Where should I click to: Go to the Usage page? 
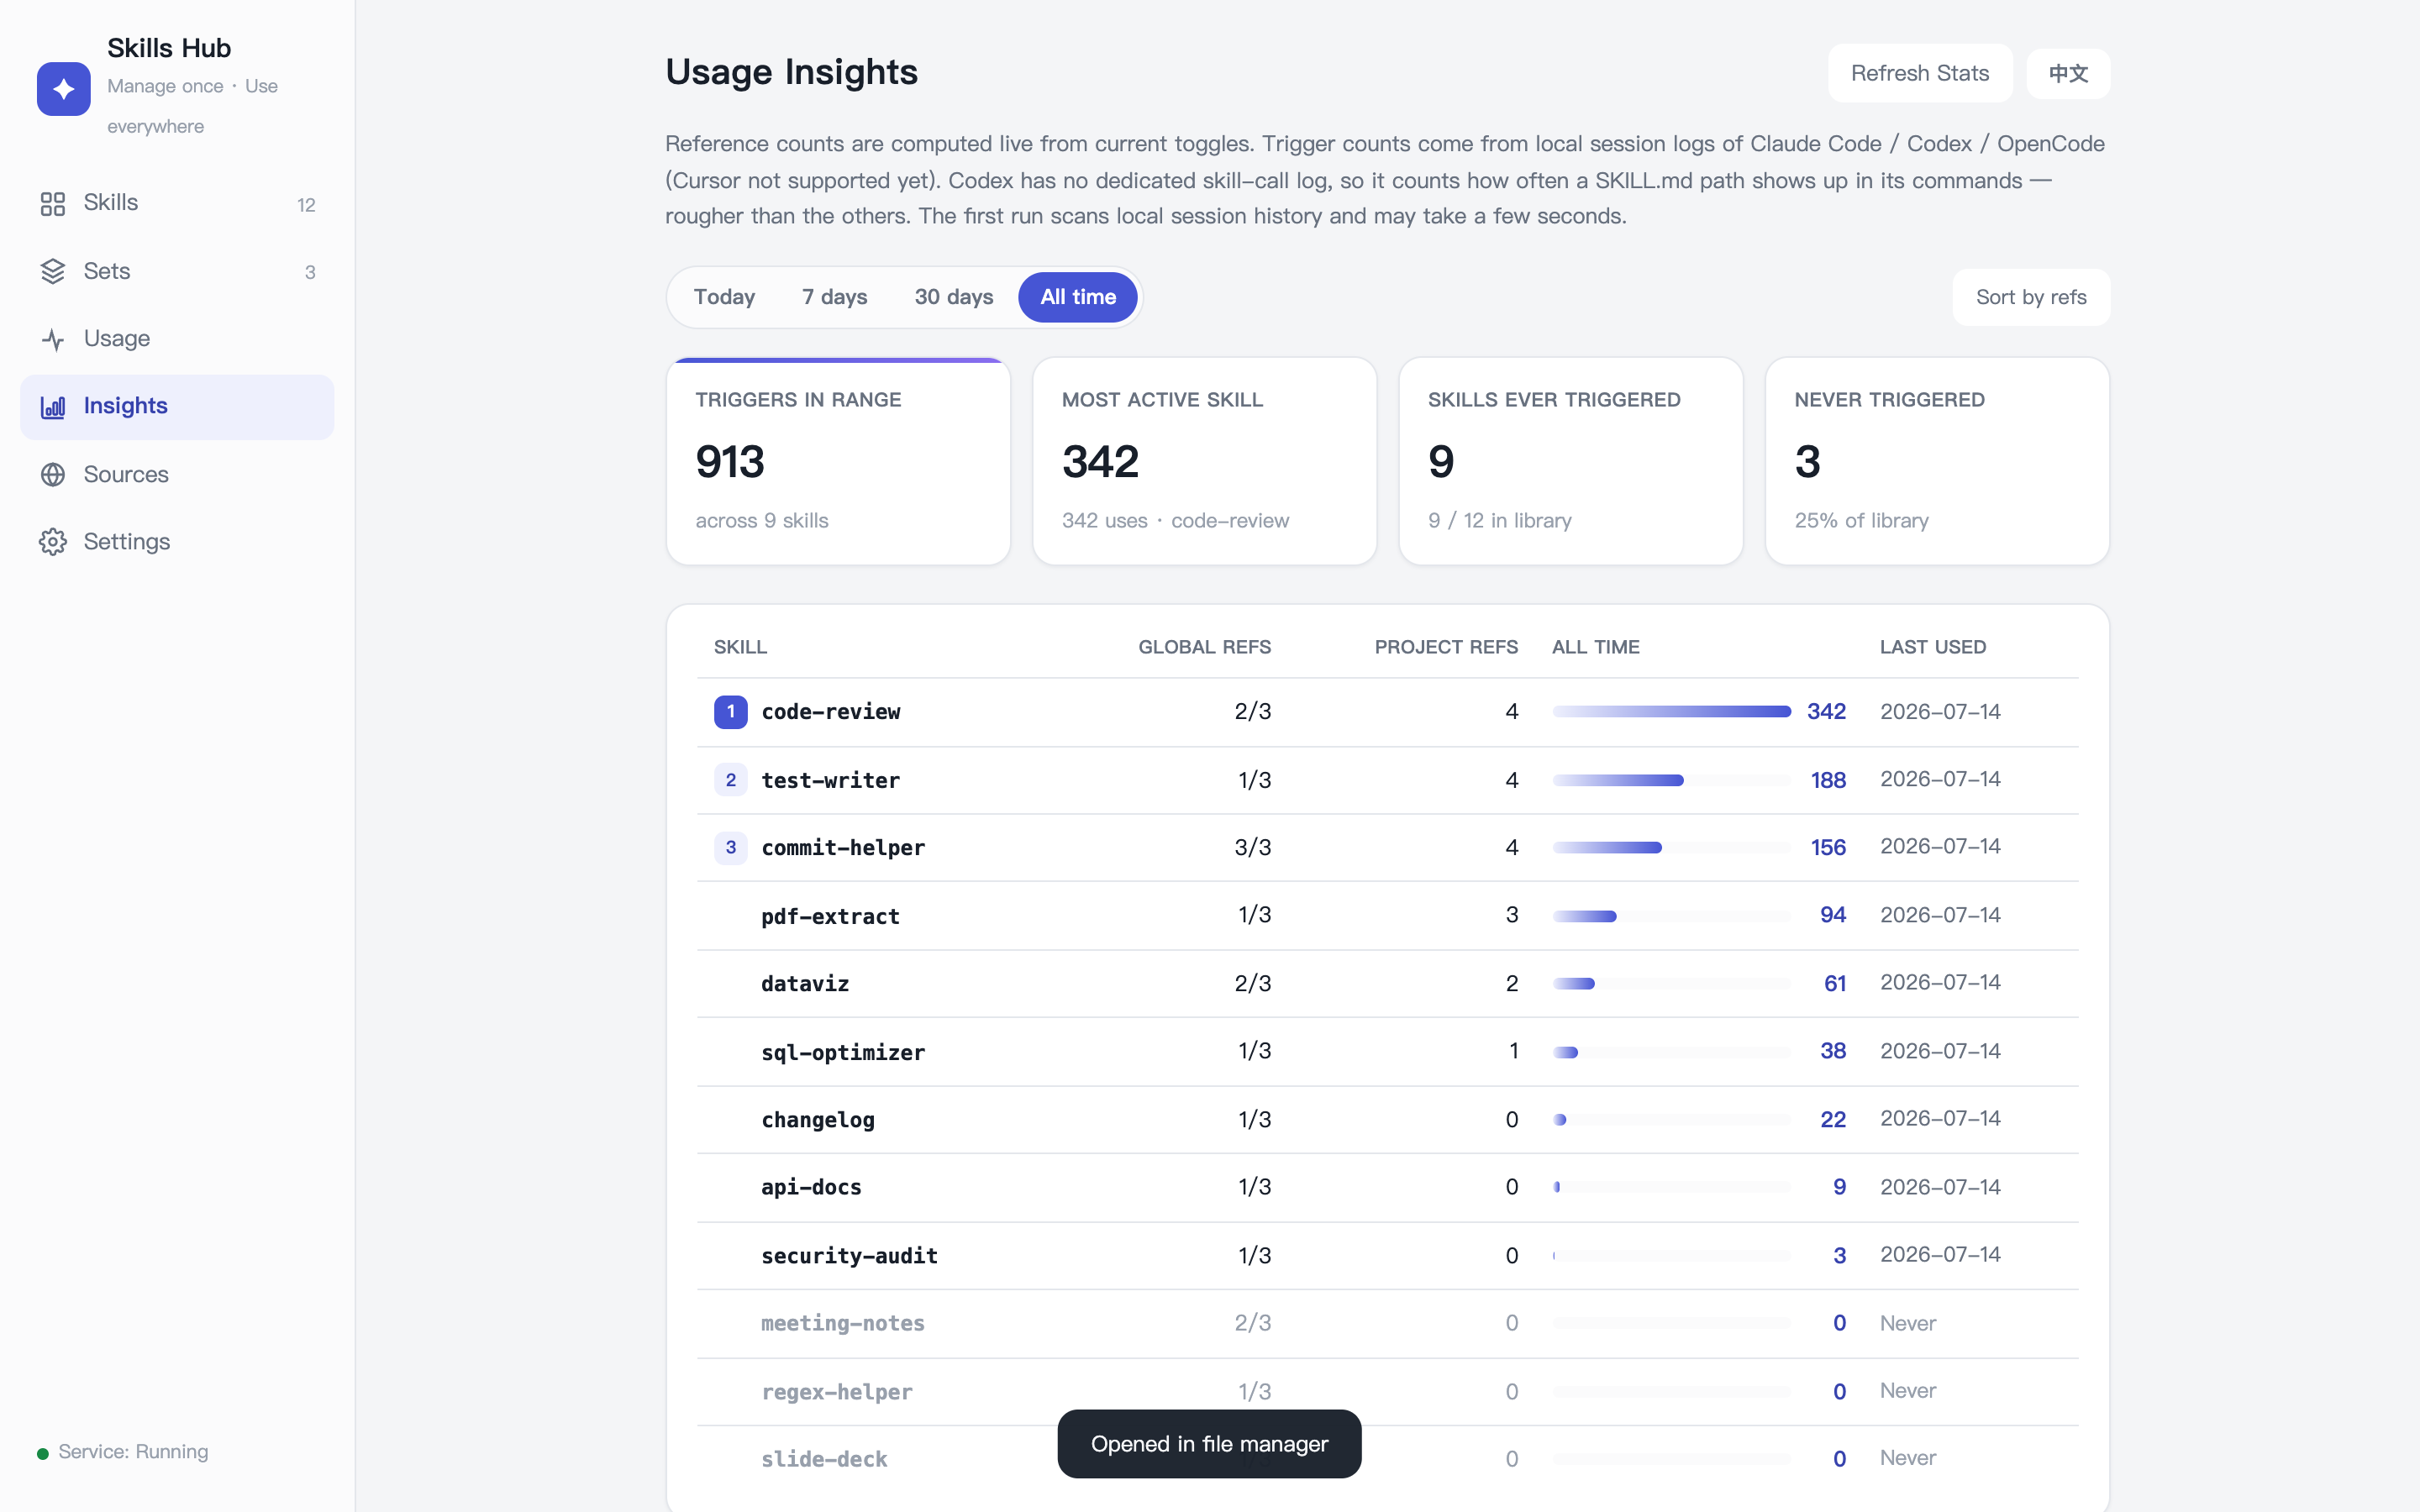point(177,339)
